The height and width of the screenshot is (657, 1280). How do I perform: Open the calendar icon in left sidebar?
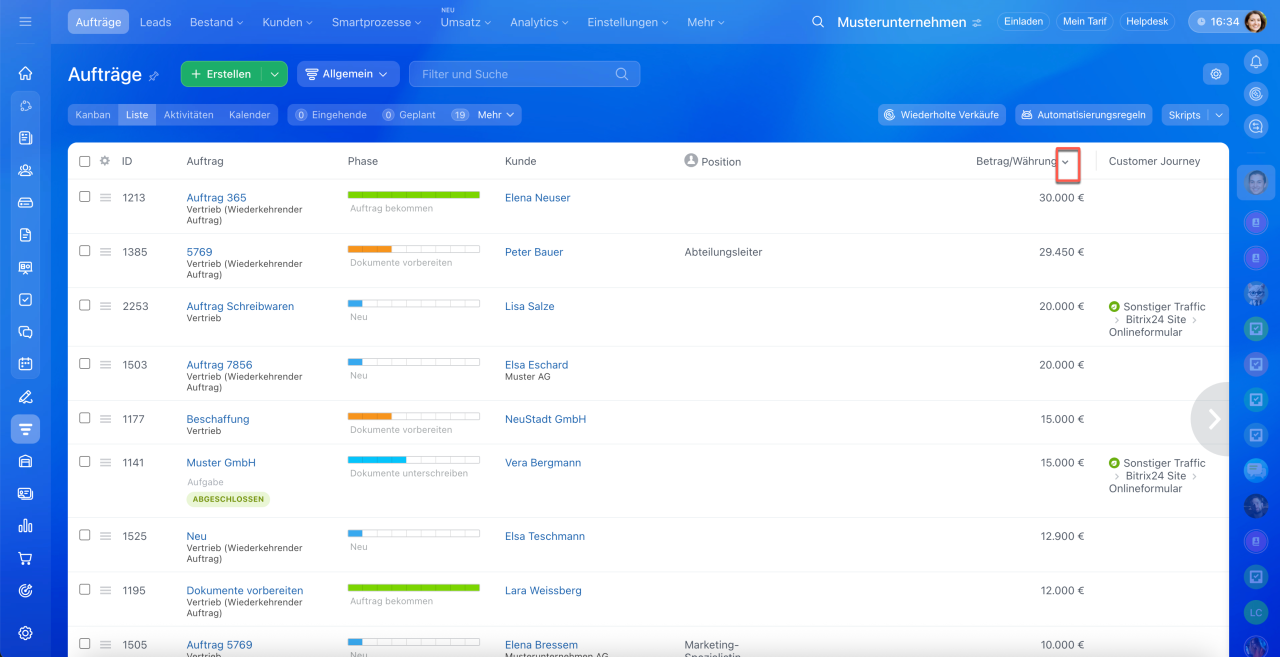coord(25,364)
